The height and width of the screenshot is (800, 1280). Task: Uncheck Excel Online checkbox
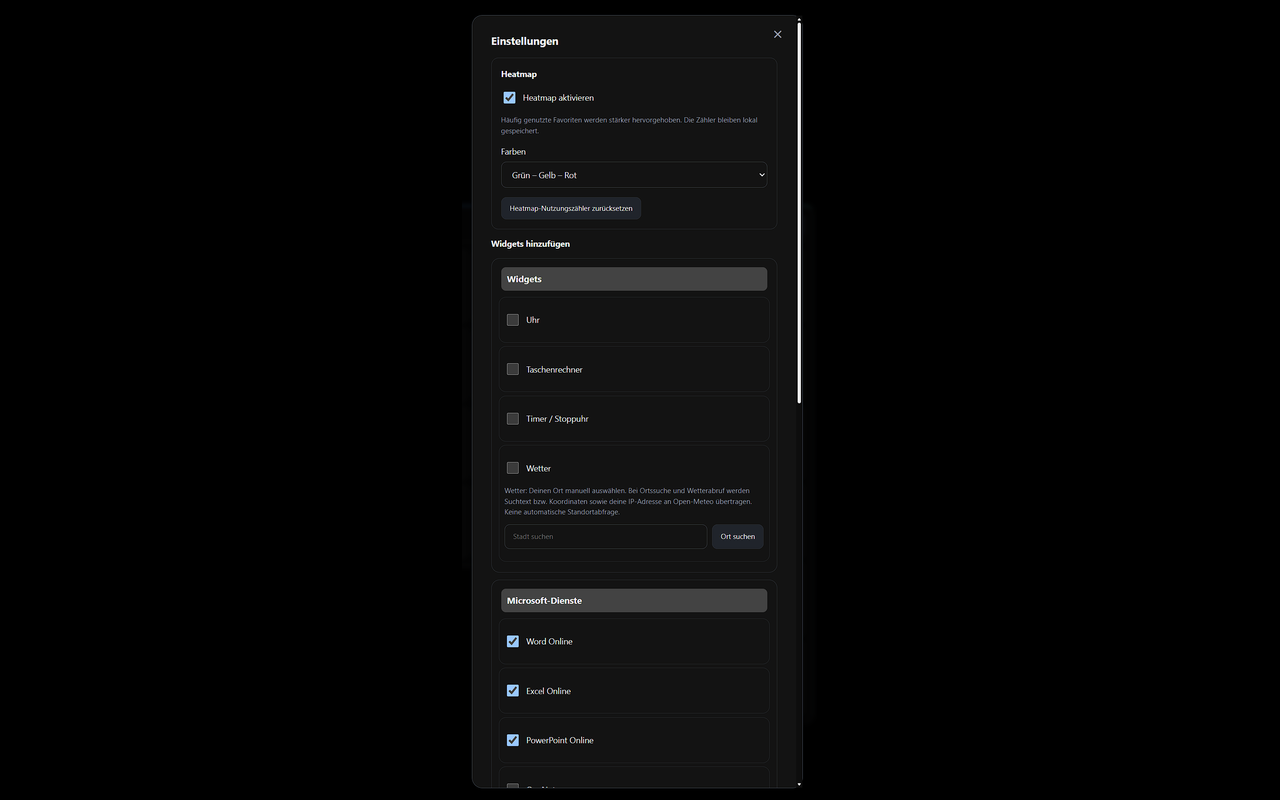[513, 691]
